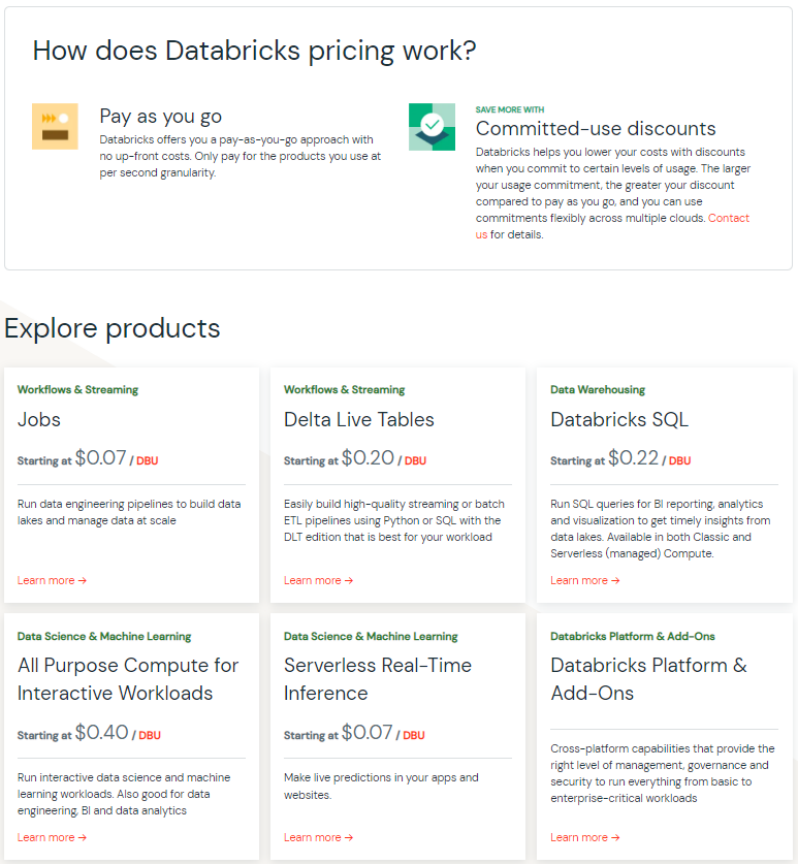Click the Data Warehousing category label
The image size is (798, 864).
tap(597, 390)
